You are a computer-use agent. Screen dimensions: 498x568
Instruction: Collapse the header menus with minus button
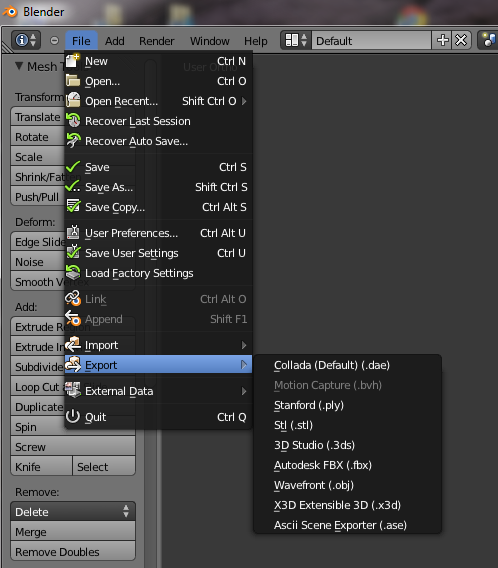[x=54, y=40]
